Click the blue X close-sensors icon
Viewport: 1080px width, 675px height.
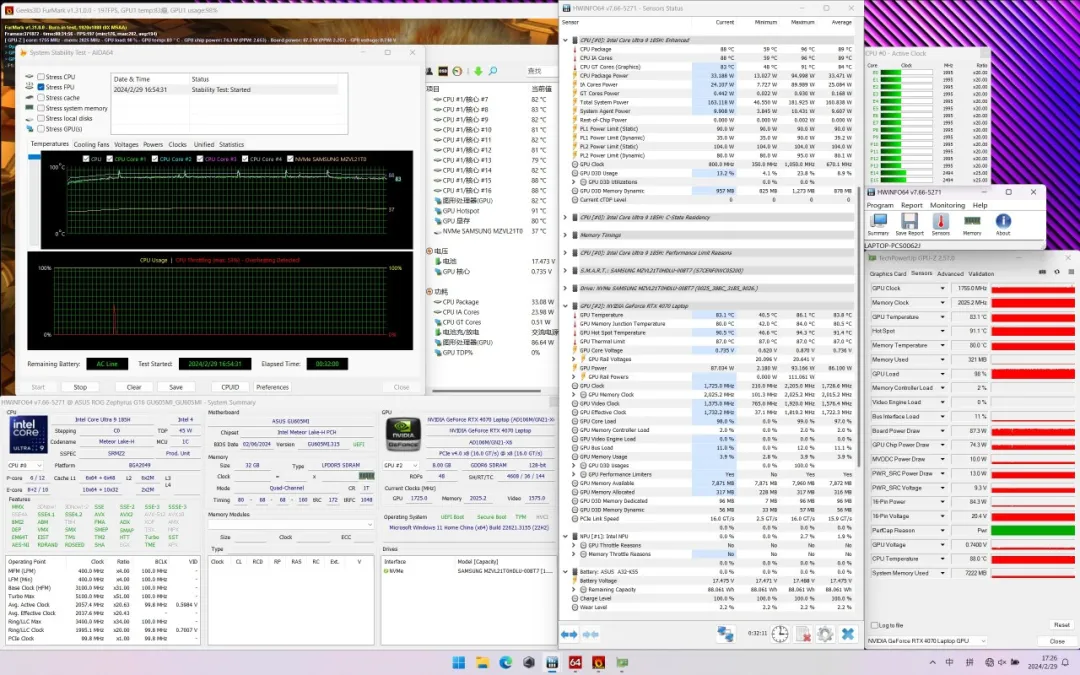point(848,634)
